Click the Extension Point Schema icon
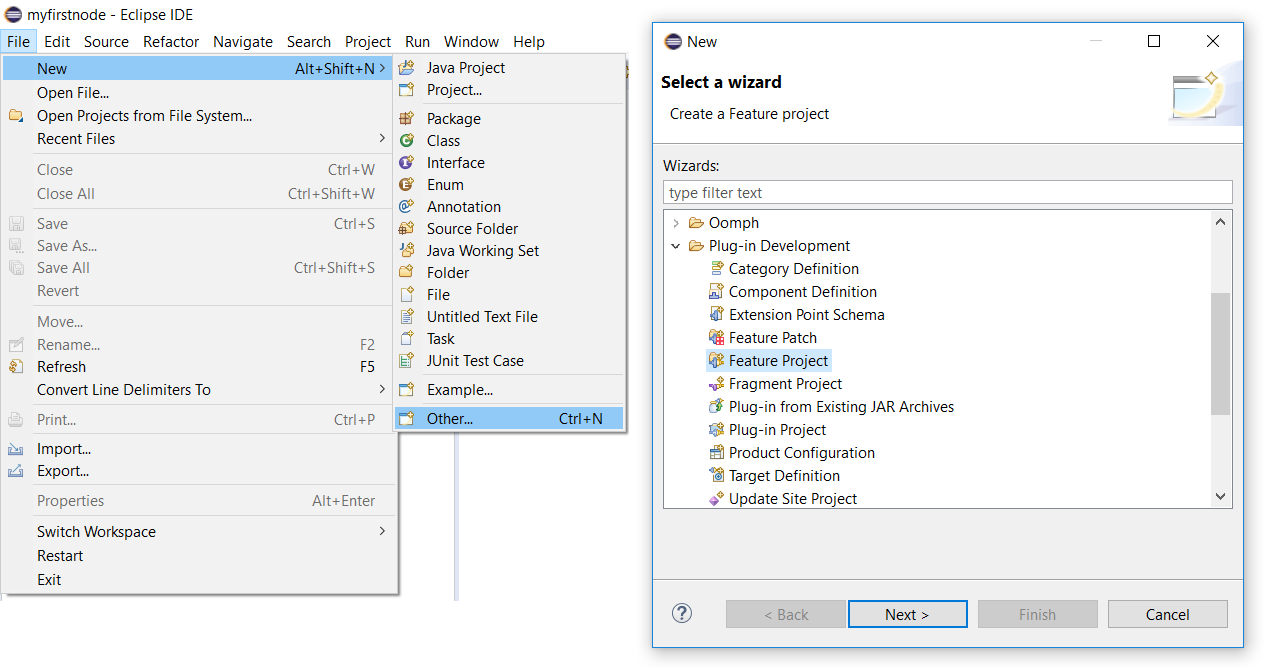The height and width of the screenshot is (668, 1283). coord(716,315)
